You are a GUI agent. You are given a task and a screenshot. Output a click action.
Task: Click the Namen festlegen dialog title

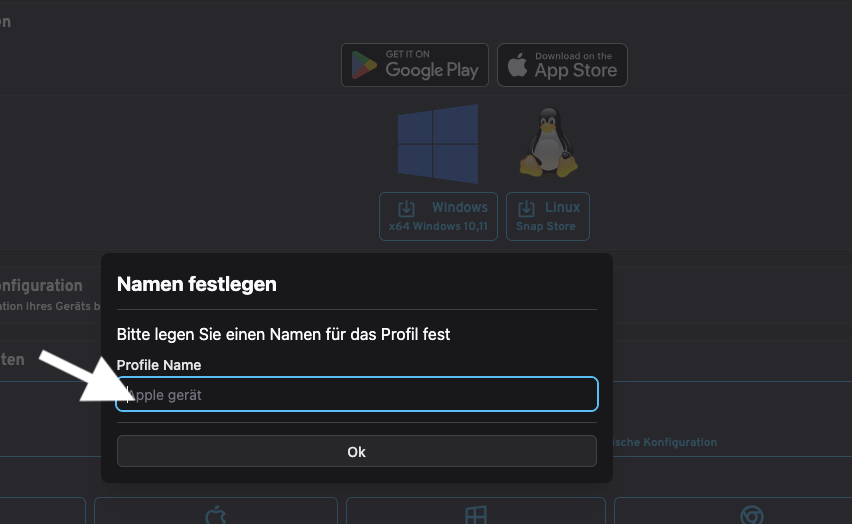click(197, 284)
